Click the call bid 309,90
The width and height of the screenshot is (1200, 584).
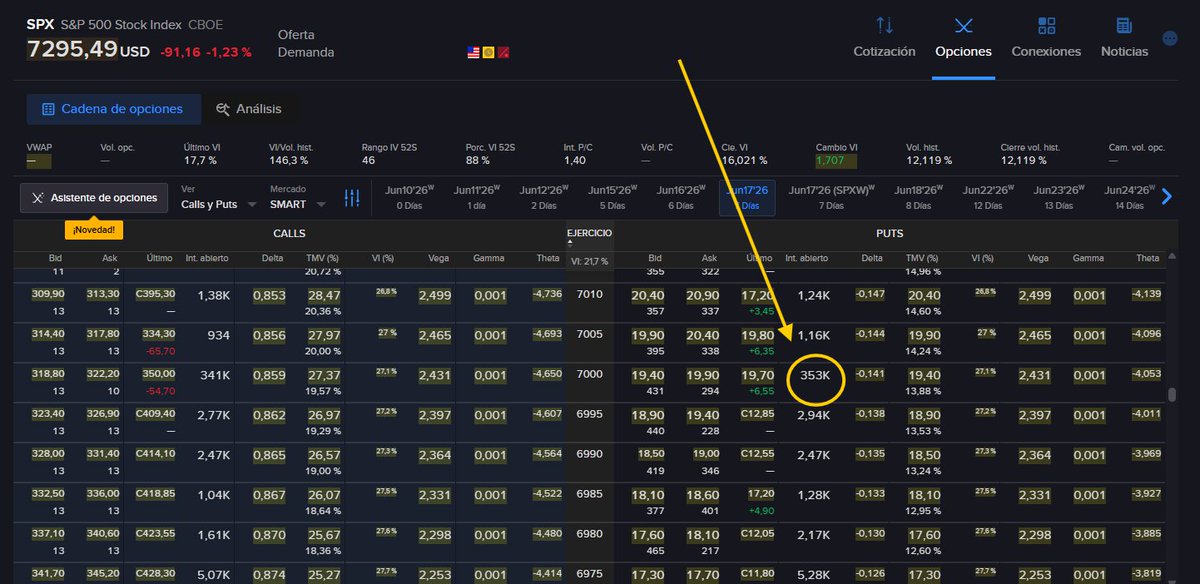click(48, 294)
